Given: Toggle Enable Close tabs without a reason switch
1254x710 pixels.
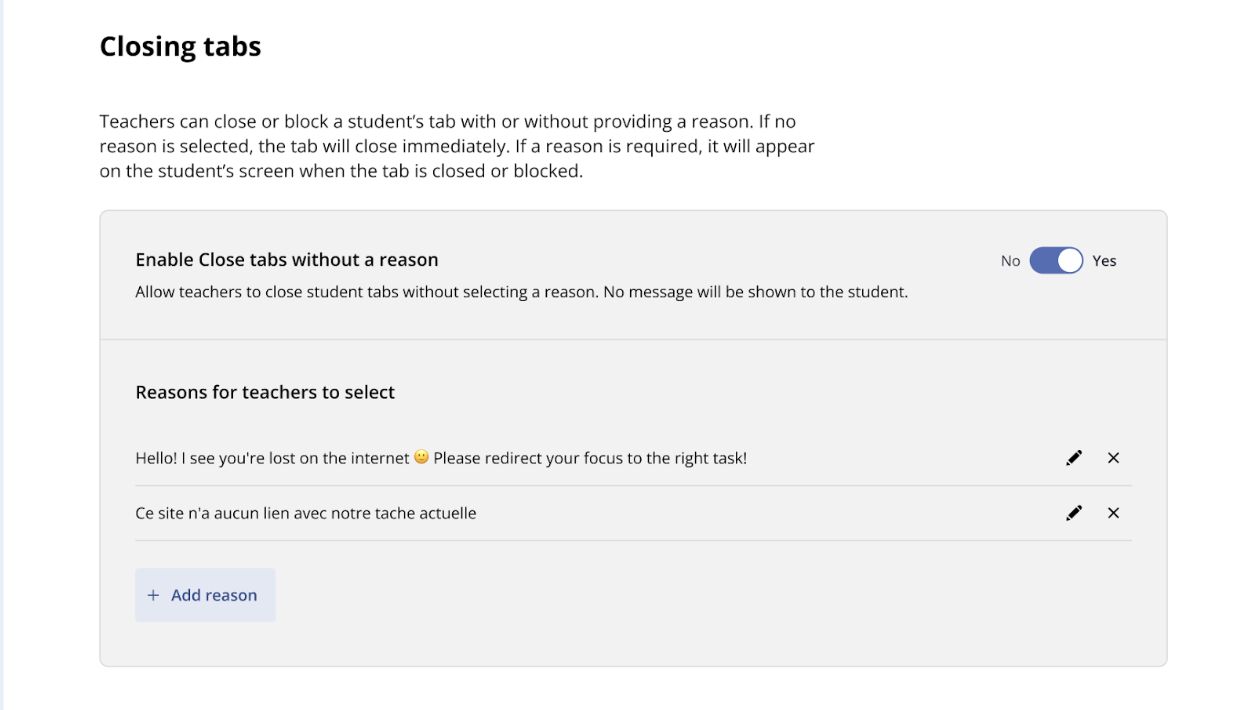Looking at the screenshot, I should (1056, 261).
